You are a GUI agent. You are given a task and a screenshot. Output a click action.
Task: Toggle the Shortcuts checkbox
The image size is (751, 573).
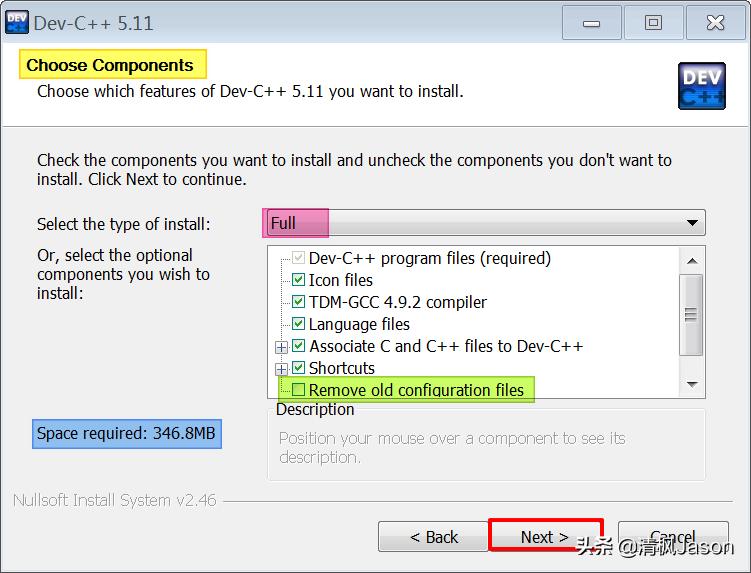[x=298, y=368]
